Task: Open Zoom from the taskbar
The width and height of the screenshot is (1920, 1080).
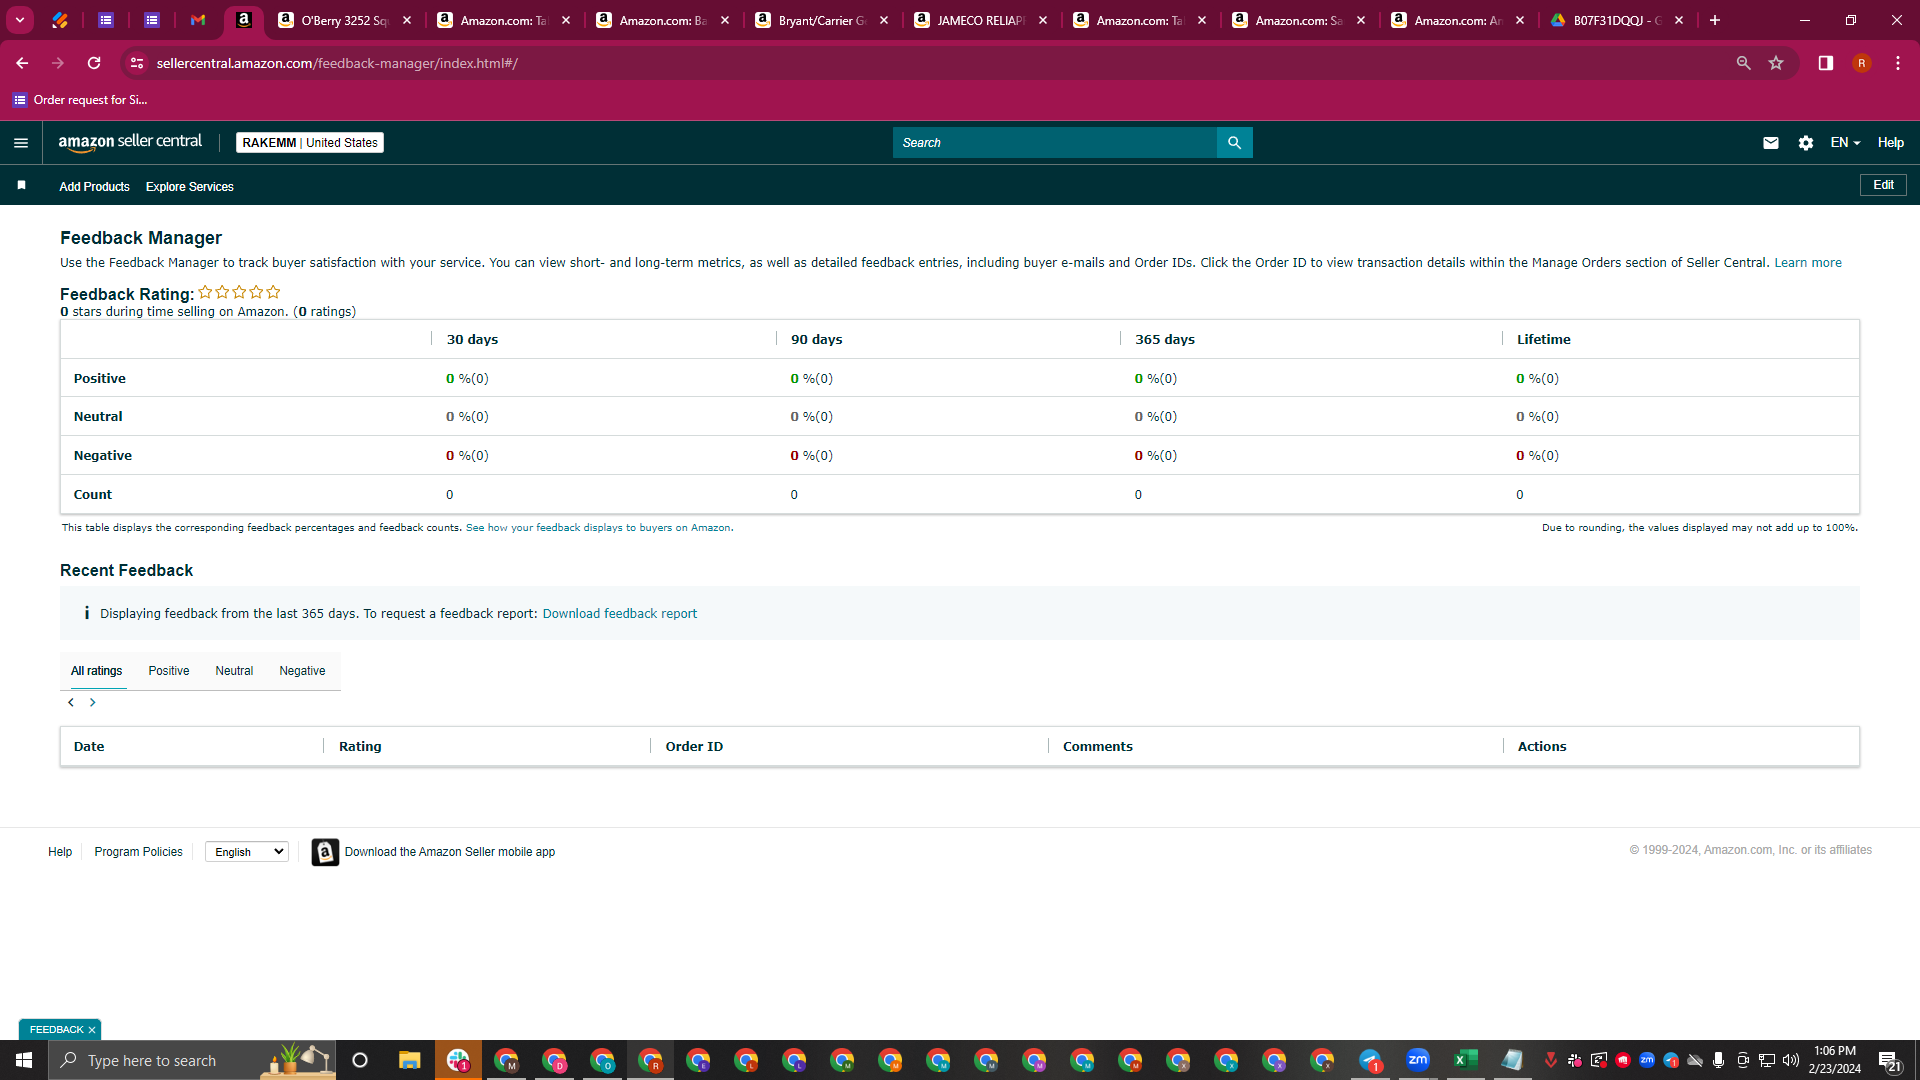Action: pyautogui.click(x=1417, y=1060)
